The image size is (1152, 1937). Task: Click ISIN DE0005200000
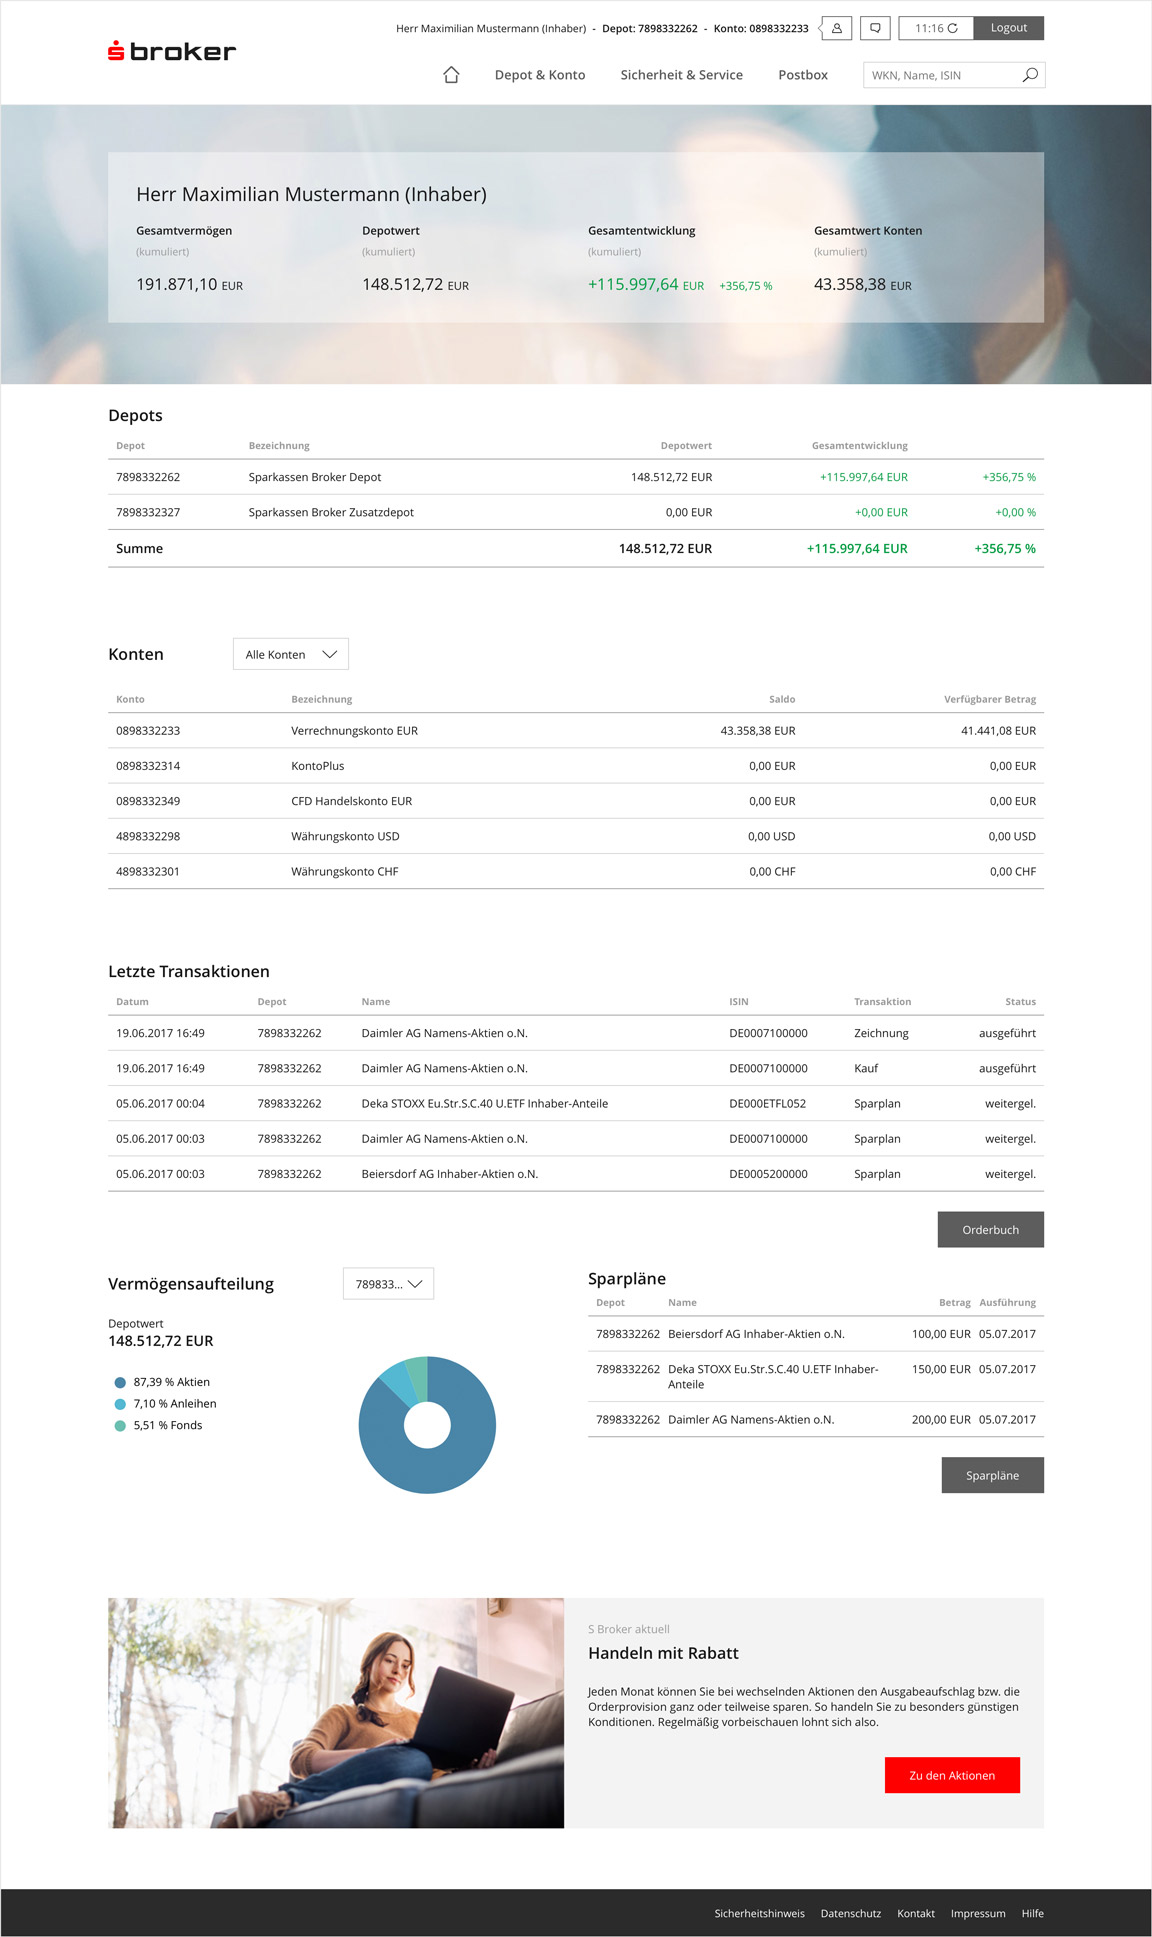coord(768,1174)
